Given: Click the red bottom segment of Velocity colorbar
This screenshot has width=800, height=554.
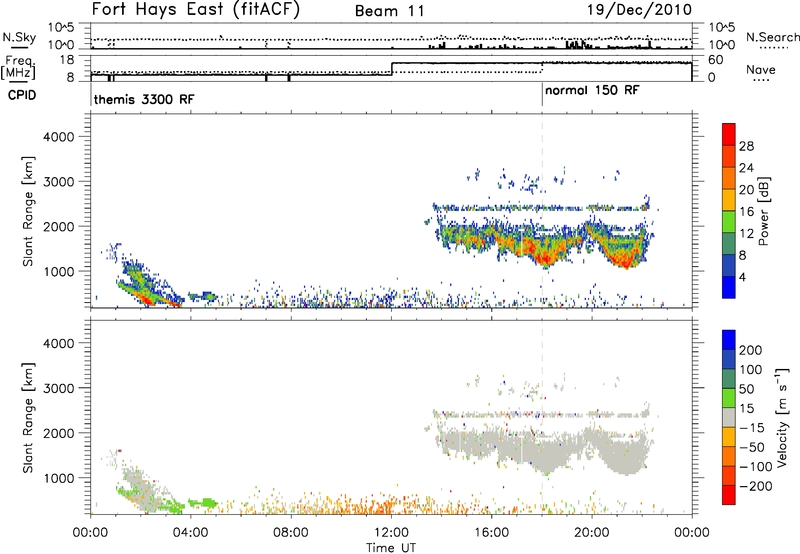Looking at the screenshot, I should tap(729, 495).
